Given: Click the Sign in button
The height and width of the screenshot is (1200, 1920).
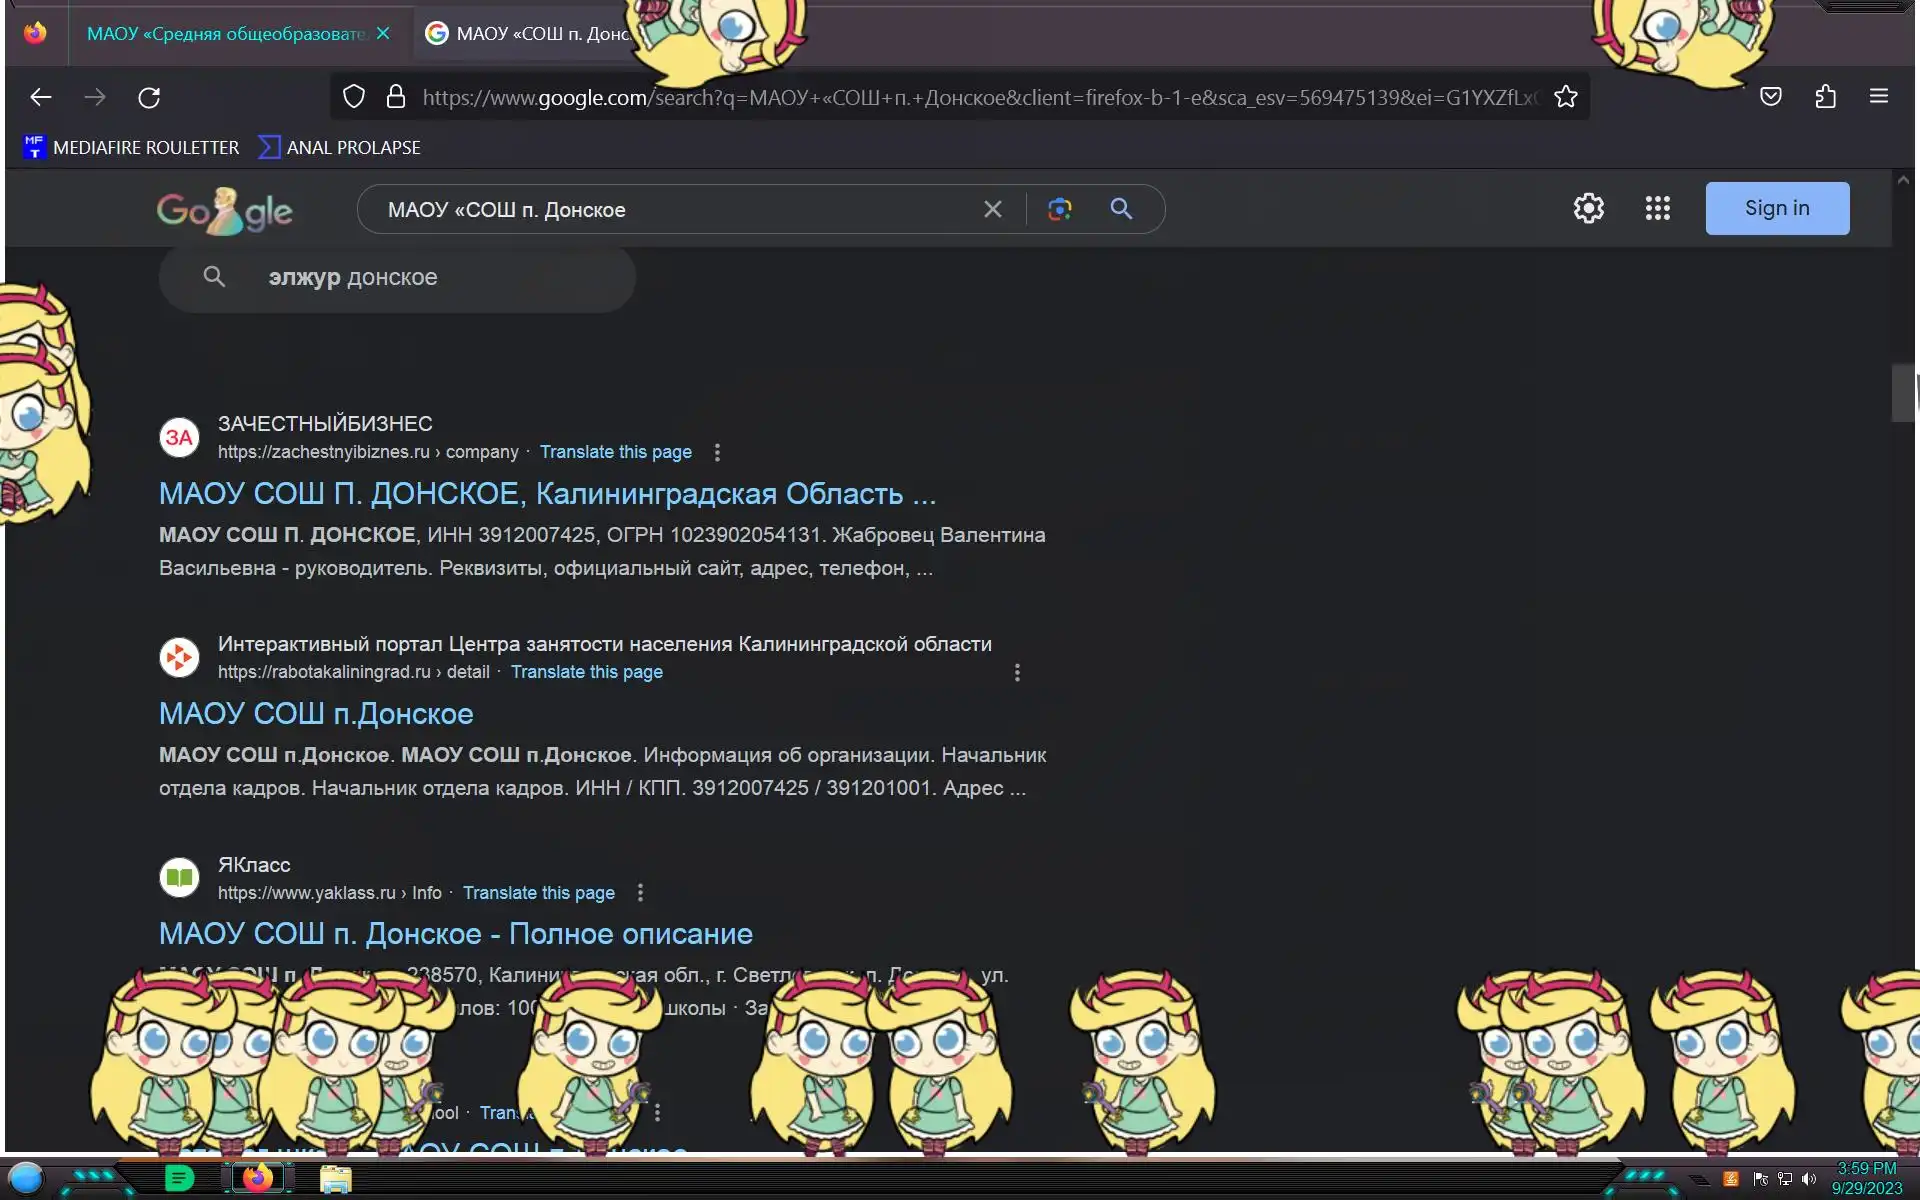Looking at the screenshot, I should coord(1776,208).
